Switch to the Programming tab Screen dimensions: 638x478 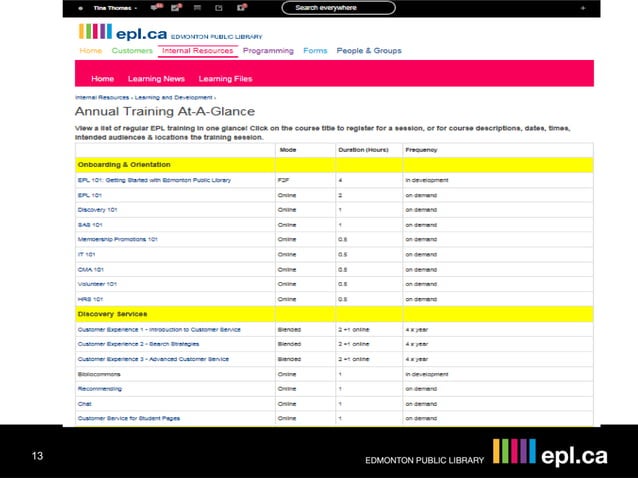[x=268, y=51]
